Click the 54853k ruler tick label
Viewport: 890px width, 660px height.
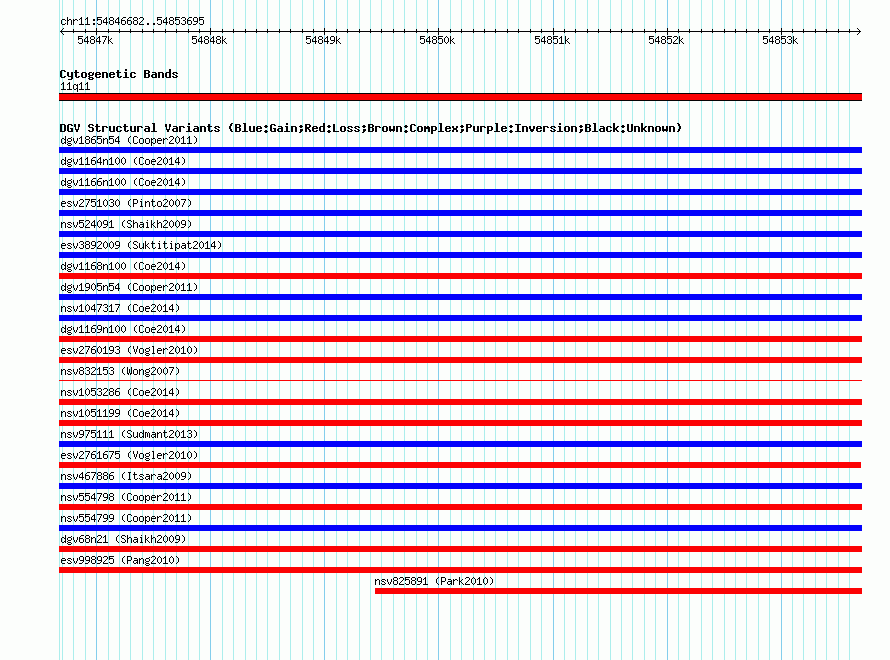point(780,40)
